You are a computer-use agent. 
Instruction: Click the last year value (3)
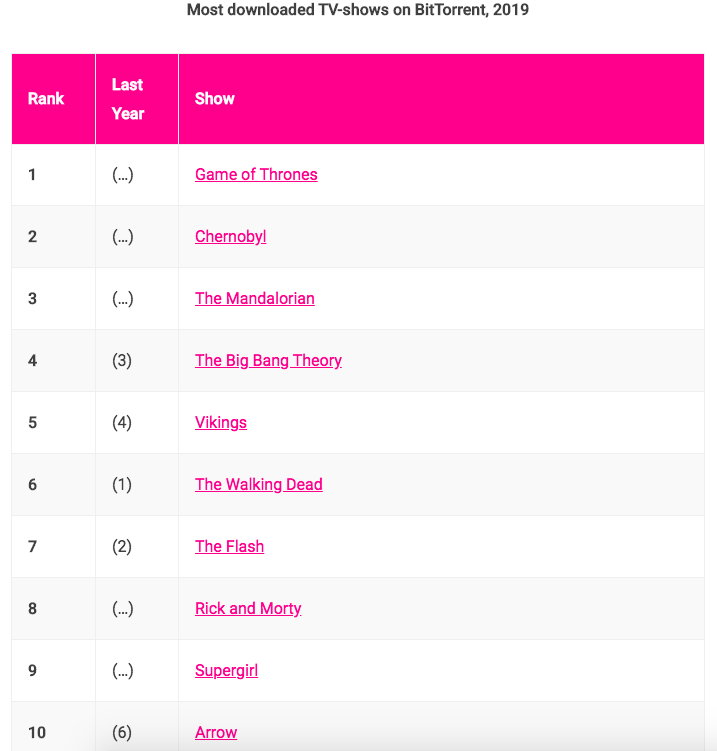click(122, 360)
